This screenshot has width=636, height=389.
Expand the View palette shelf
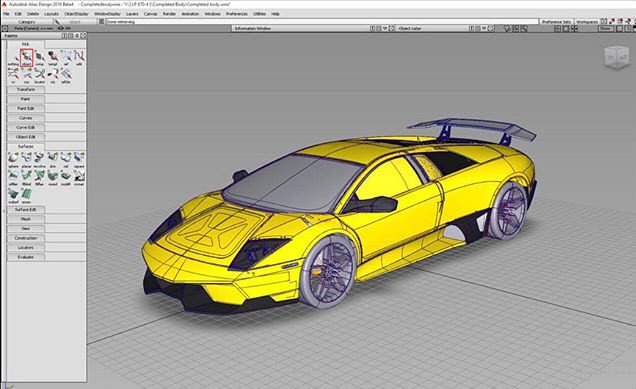[26, 229]
